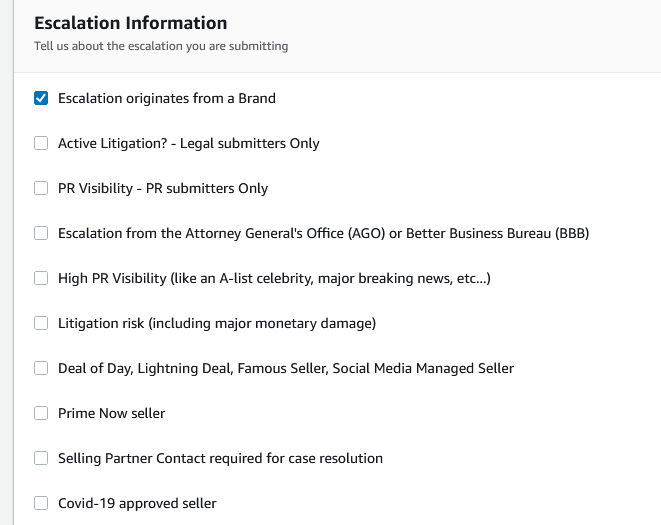Click the Escalation Information section heading
The height and width of the screenshot is (525, 661).
click(131, 23)
